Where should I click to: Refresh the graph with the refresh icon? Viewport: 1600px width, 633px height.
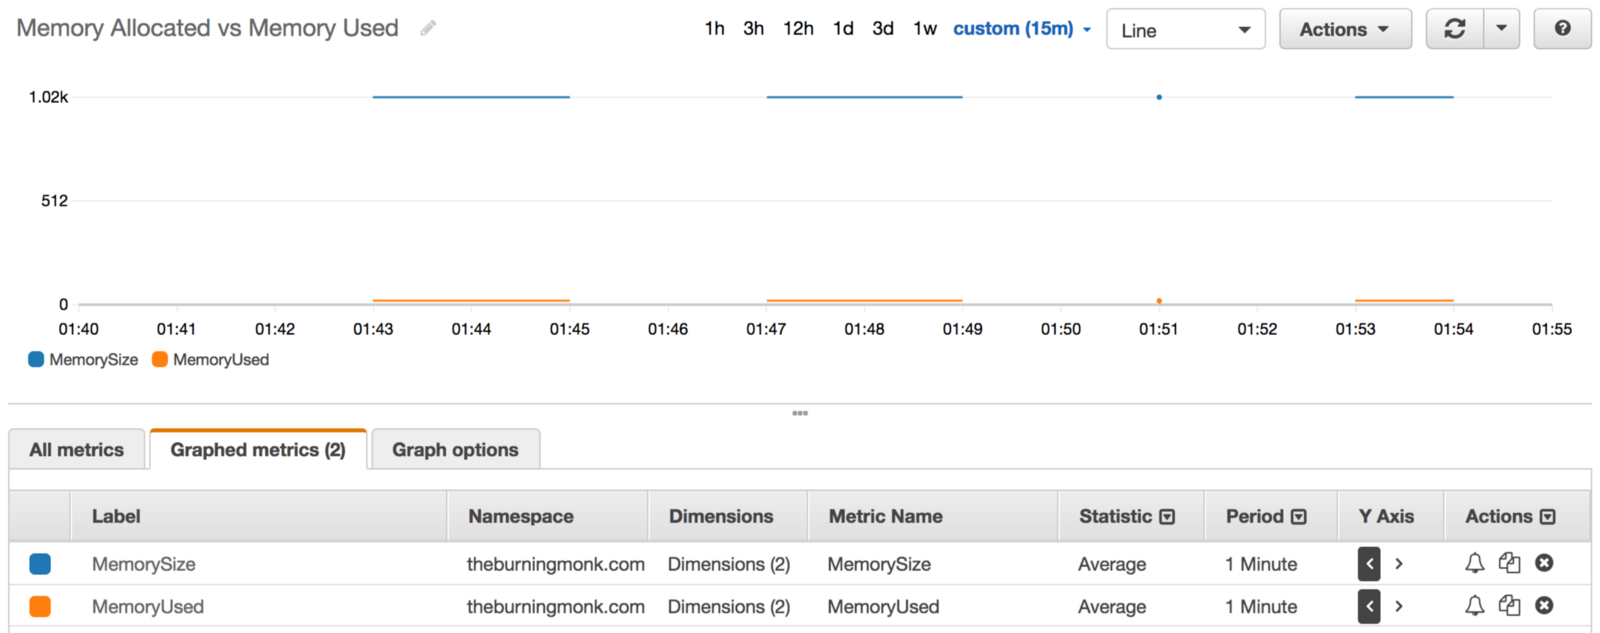click(x=1454, y=29)
